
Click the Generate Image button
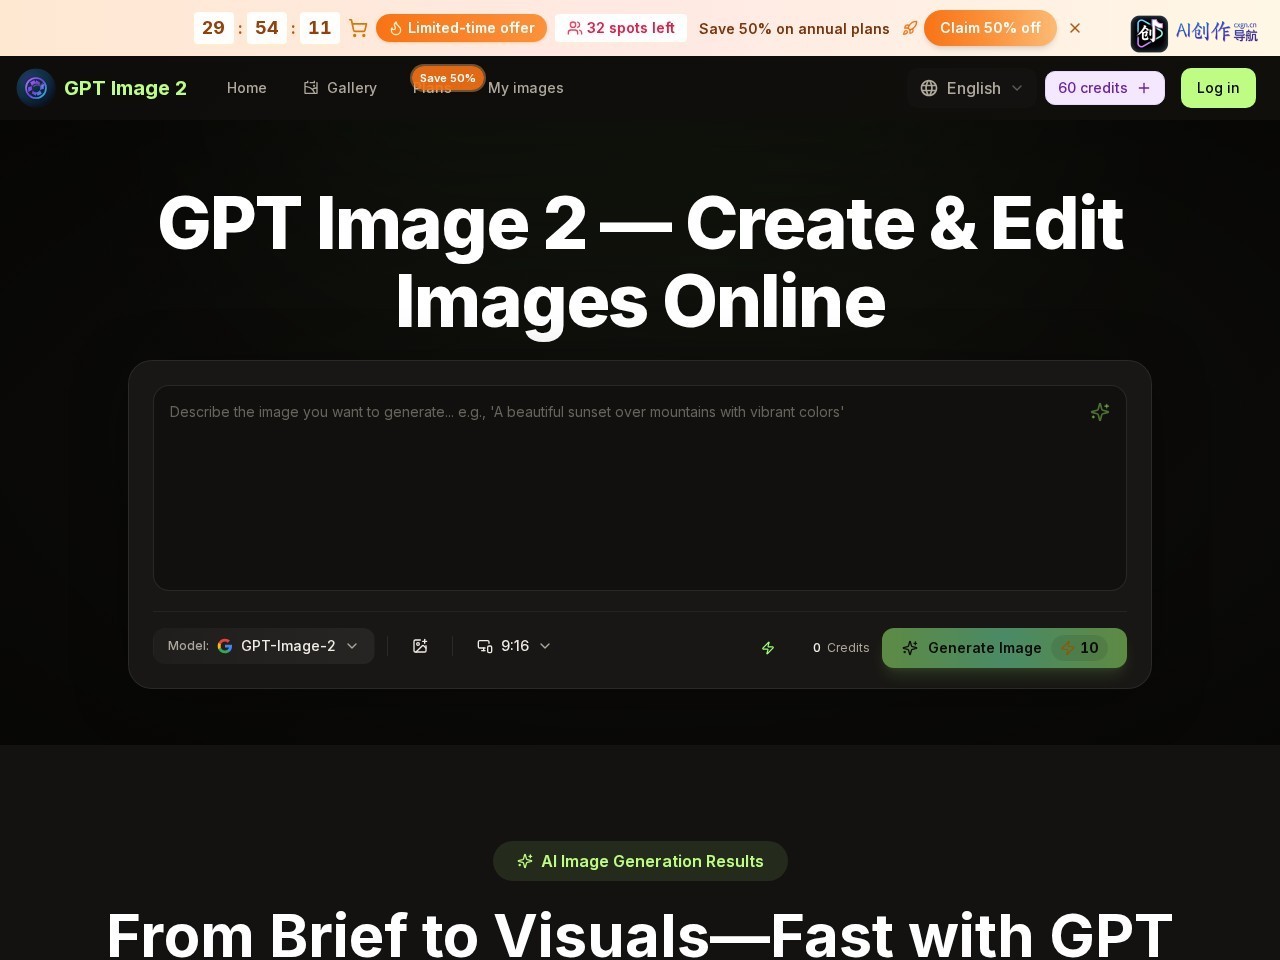[x=1004, y=648]
